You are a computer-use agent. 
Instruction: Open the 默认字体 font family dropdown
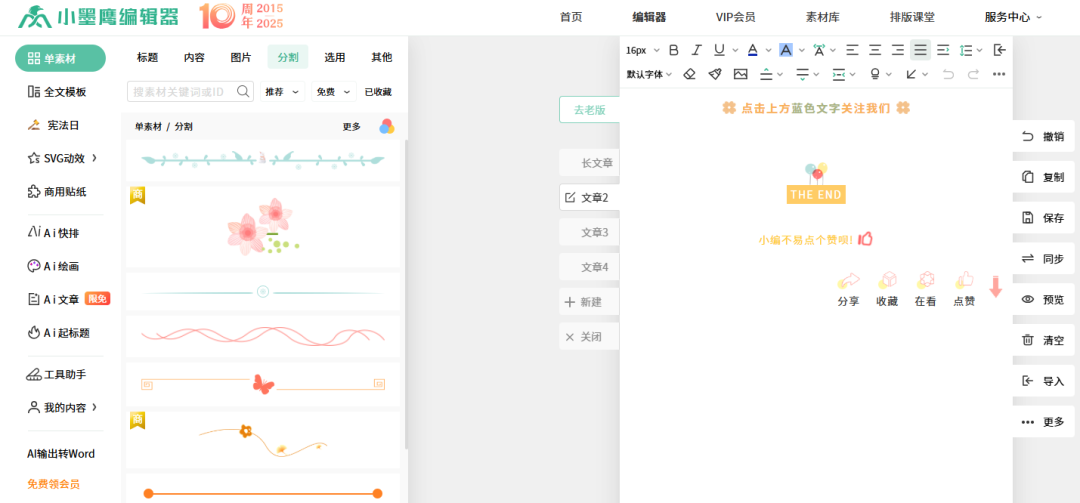(649, 74)
